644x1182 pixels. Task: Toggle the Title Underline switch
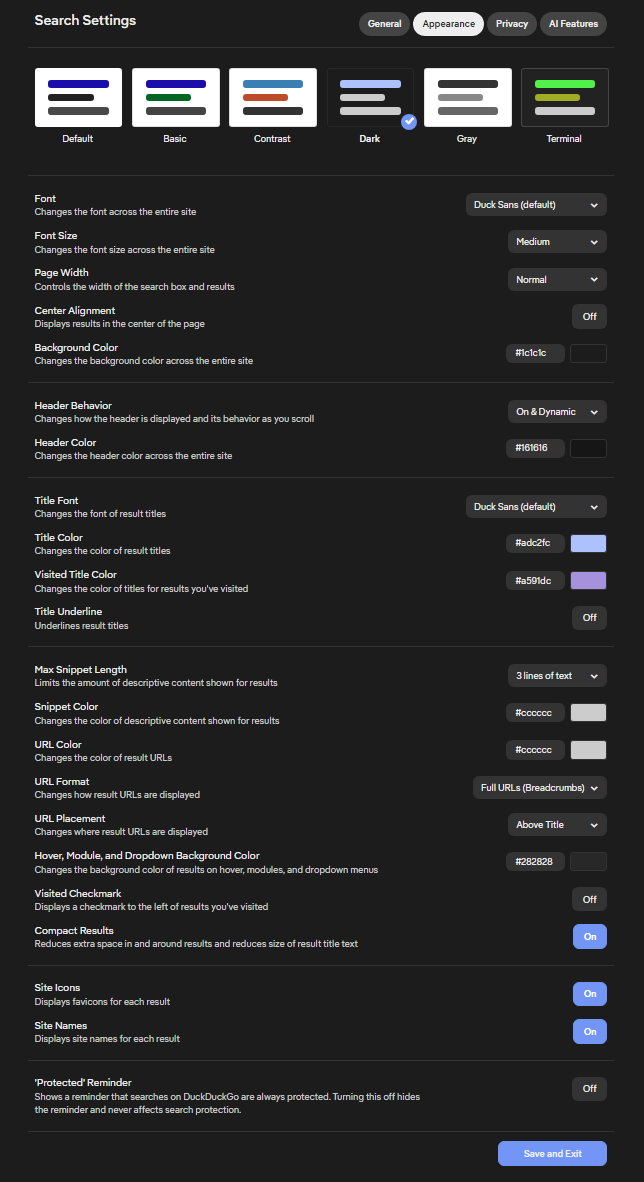click(589, 617)
